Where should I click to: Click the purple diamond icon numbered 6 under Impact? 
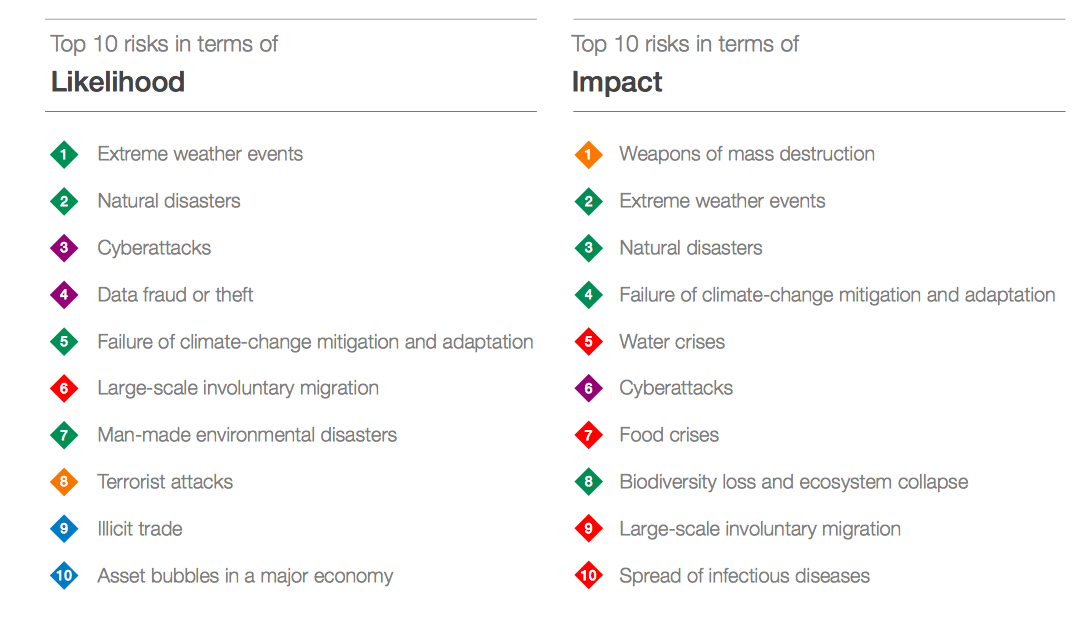coord(588,389)
